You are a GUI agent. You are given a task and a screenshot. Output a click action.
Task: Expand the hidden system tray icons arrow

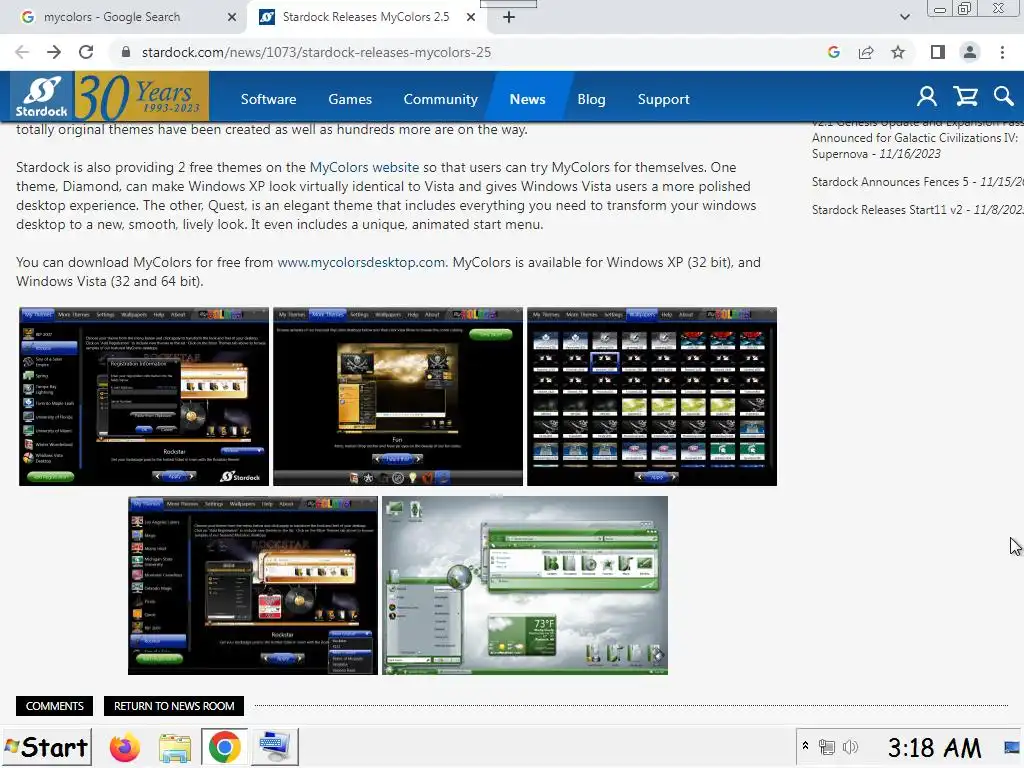tap(805, 746)
